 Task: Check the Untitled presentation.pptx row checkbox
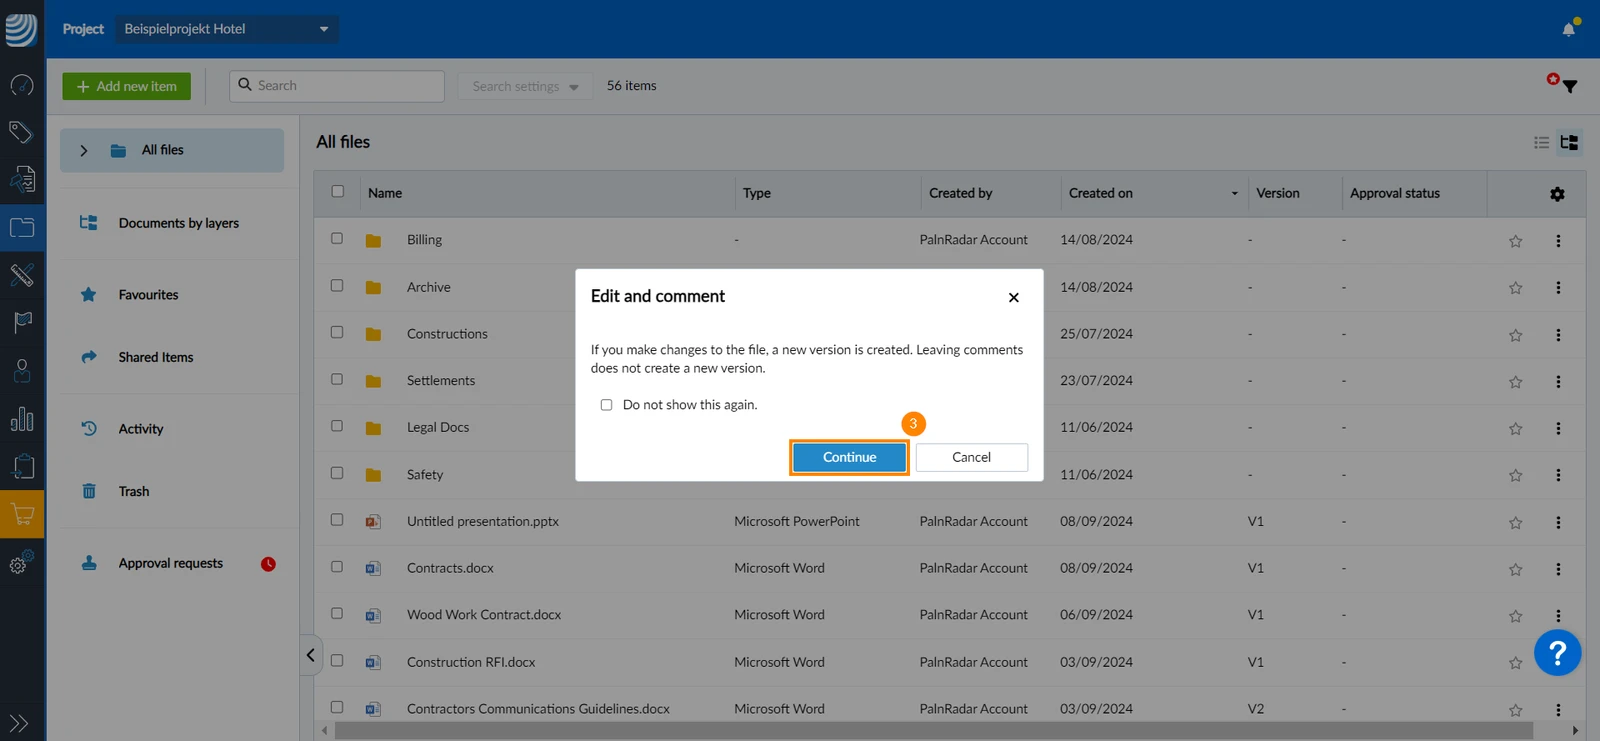click(x=337, y=520)
